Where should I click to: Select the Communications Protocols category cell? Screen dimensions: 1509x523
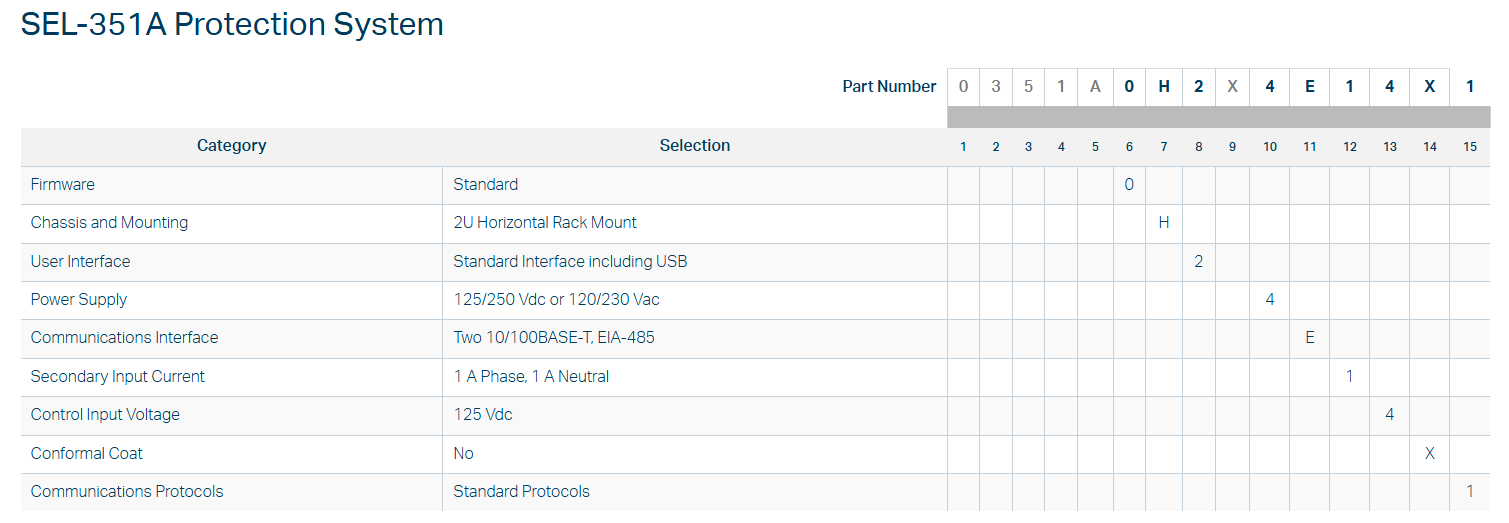tap(232, 492)
